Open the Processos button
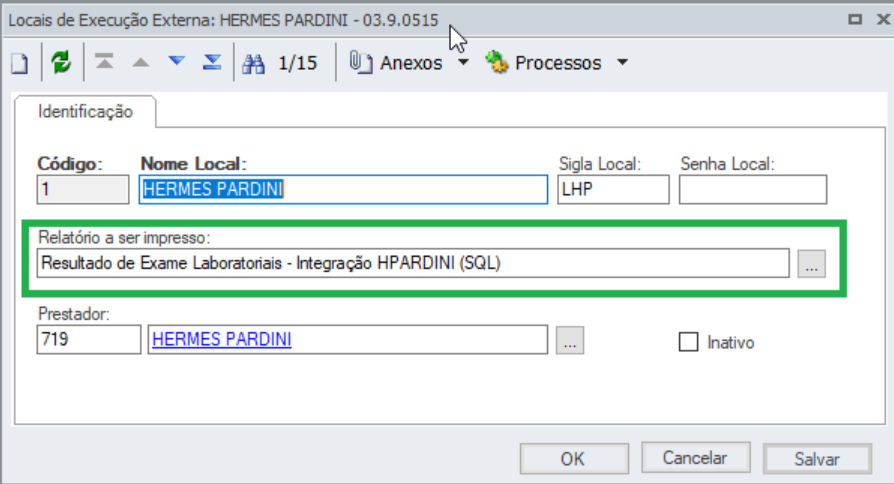The height and width of the screenshot is (484, 894). pos(543,63)
